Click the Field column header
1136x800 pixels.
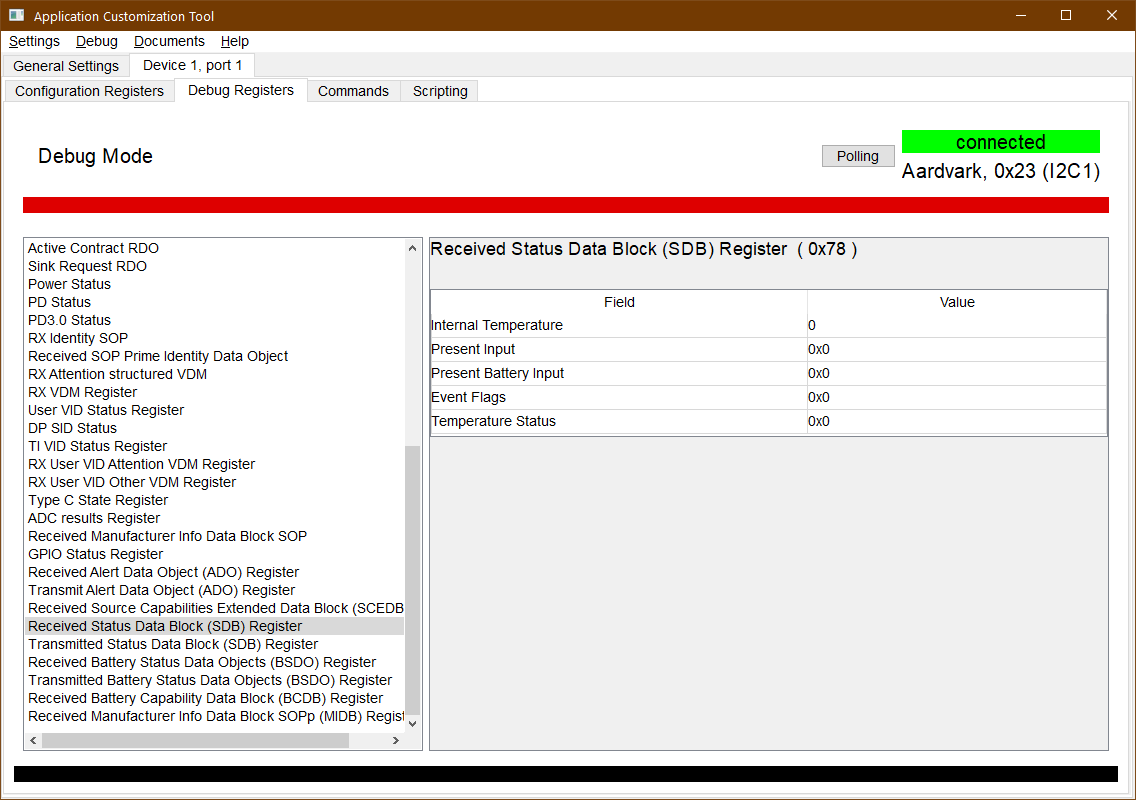pyautogui.click(x=619, y=302)
